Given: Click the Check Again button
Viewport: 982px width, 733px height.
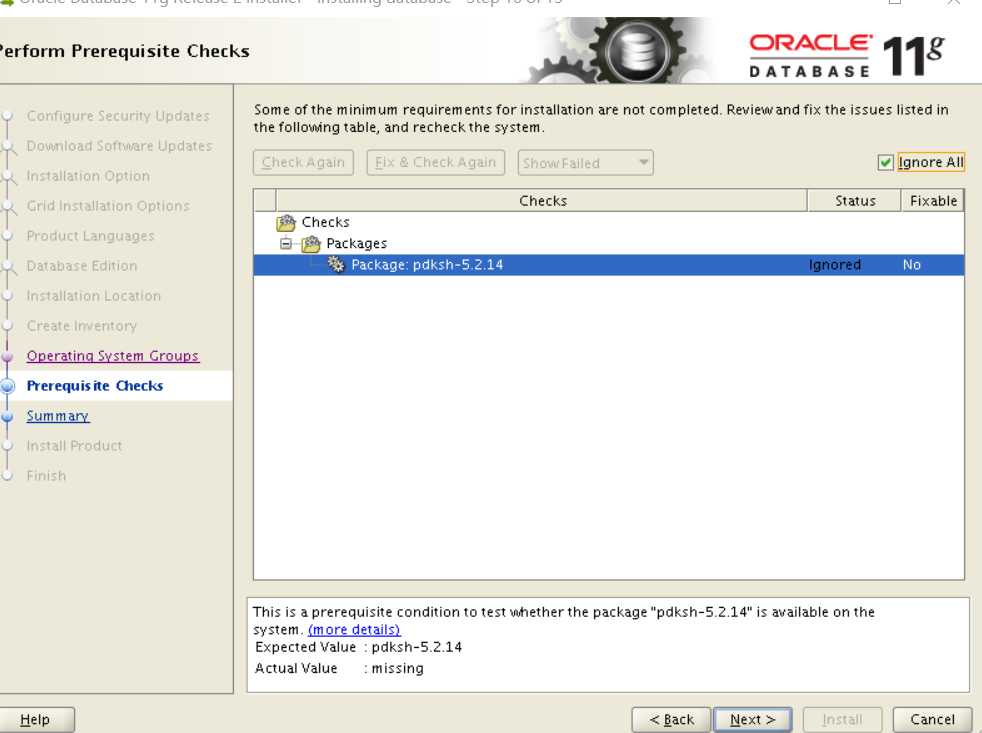Looking at the screenshot, I should click(303, 163).
